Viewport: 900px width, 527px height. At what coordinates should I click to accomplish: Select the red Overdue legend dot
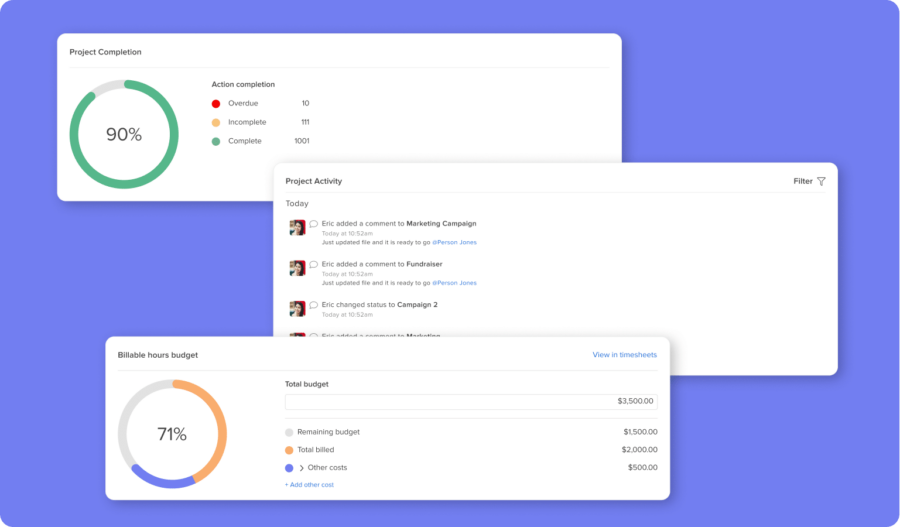[216, 103]
